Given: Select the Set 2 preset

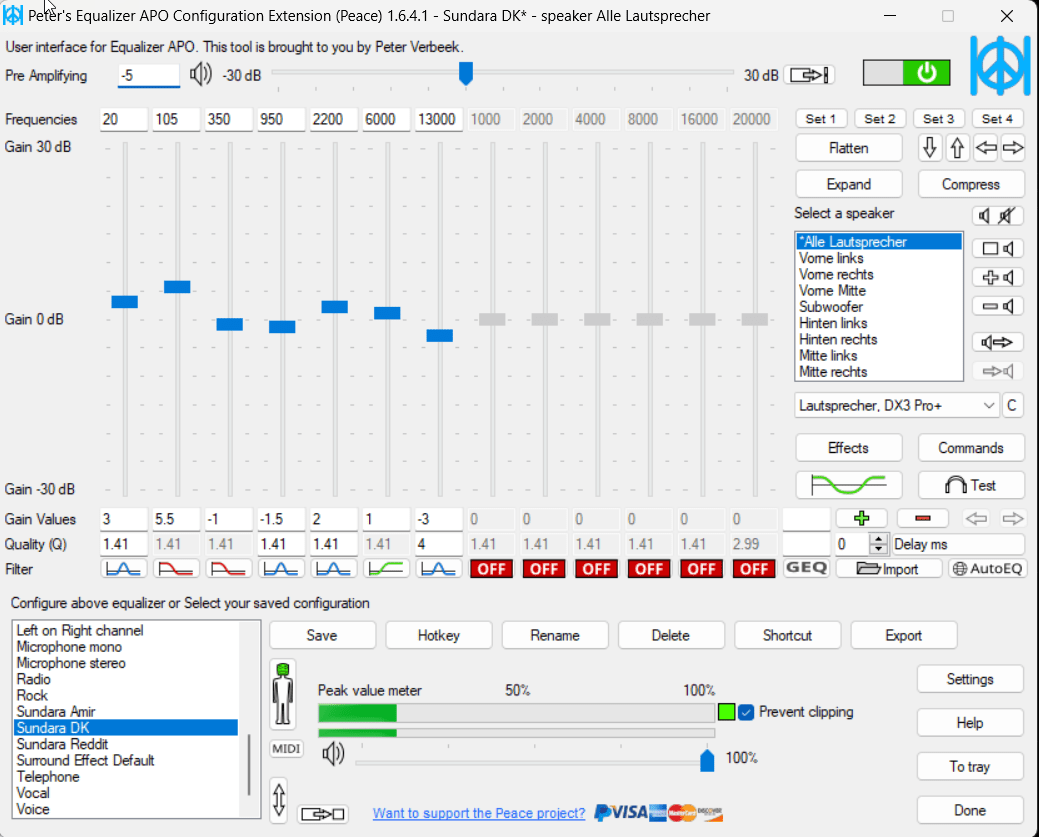Looking at the screenshot, I should pyautogui.click(x=879, y=119).
